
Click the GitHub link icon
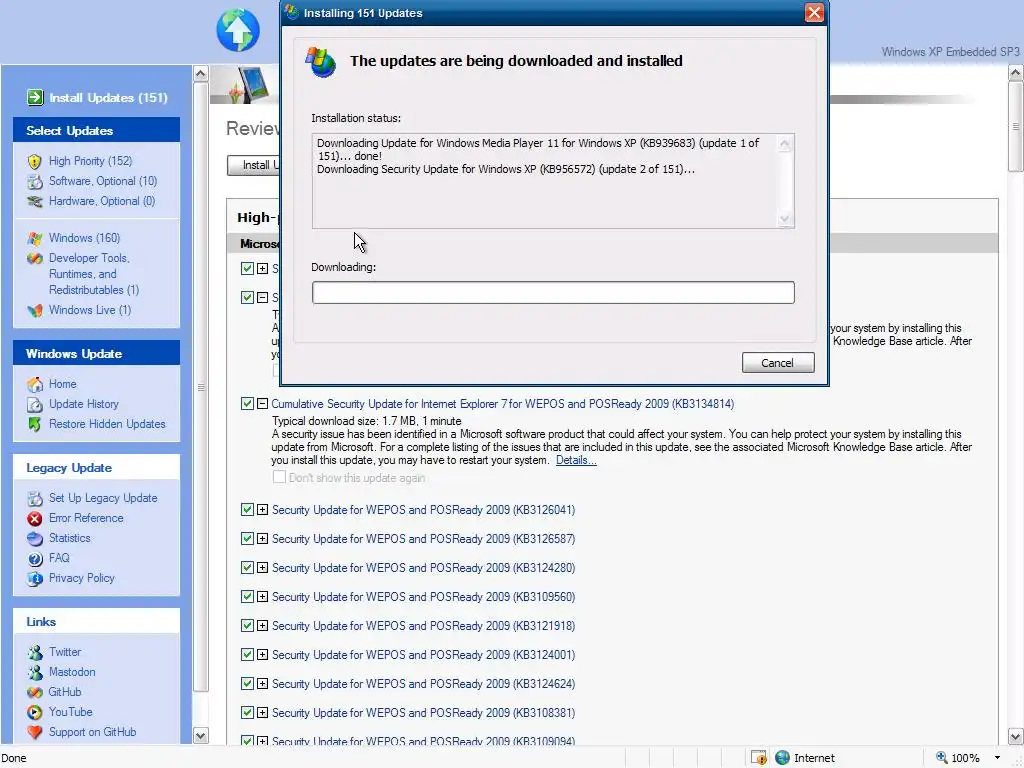35,692
